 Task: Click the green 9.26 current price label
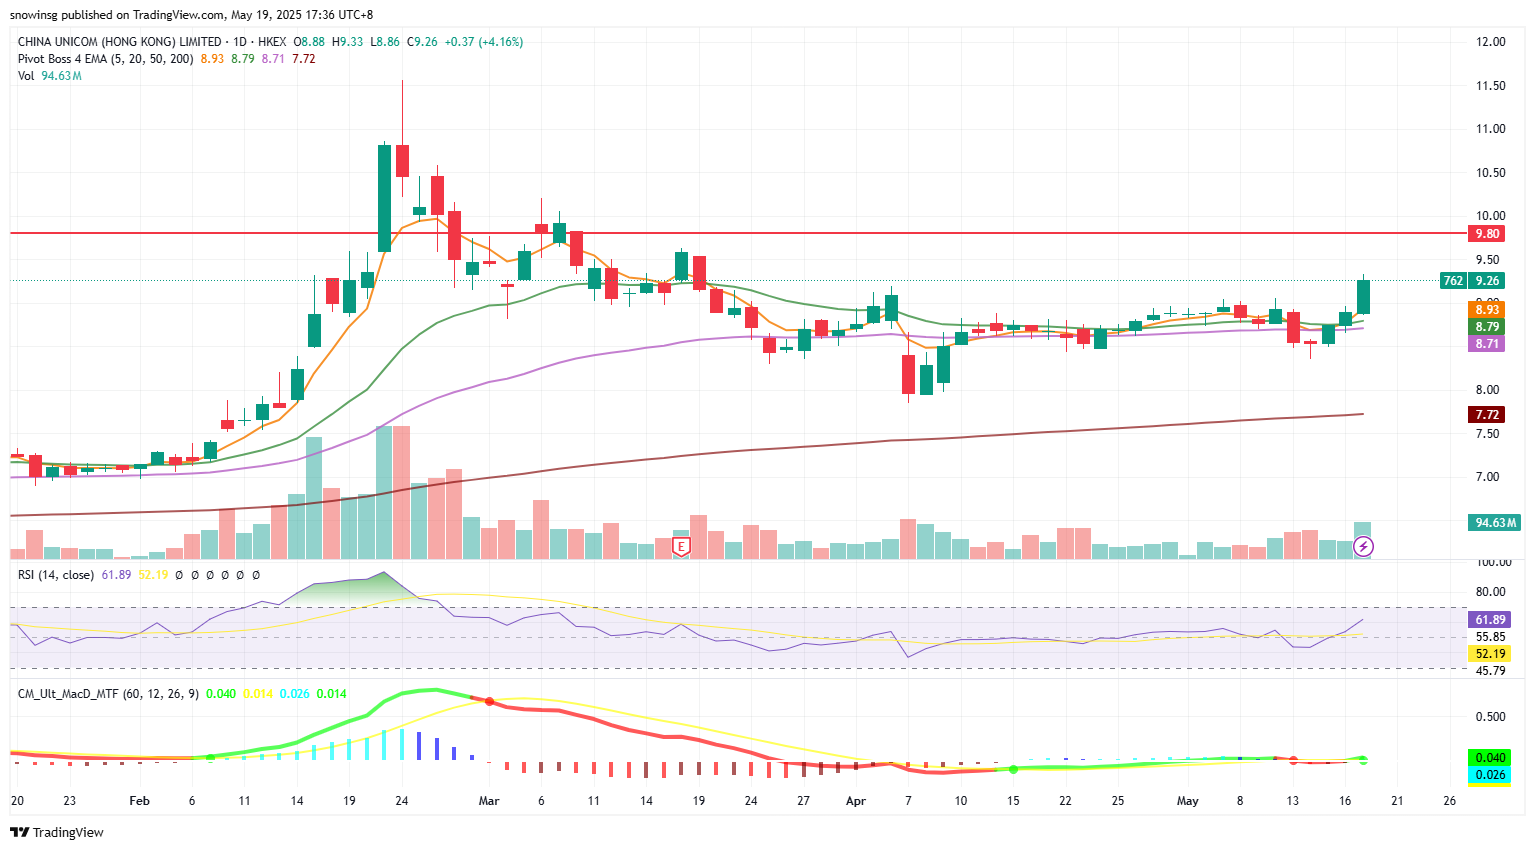(x=1487, y=281)
